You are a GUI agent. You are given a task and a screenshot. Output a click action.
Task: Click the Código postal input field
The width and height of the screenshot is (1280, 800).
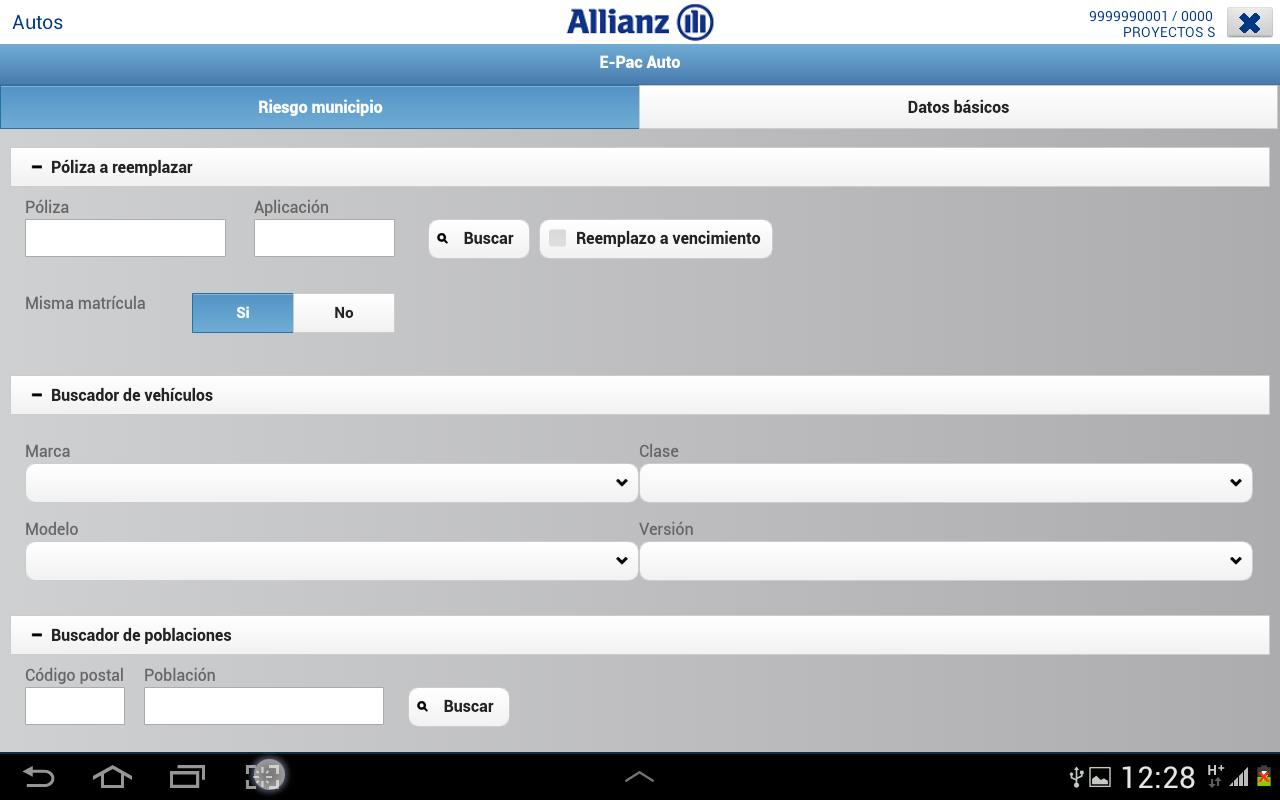coord(74,705)
